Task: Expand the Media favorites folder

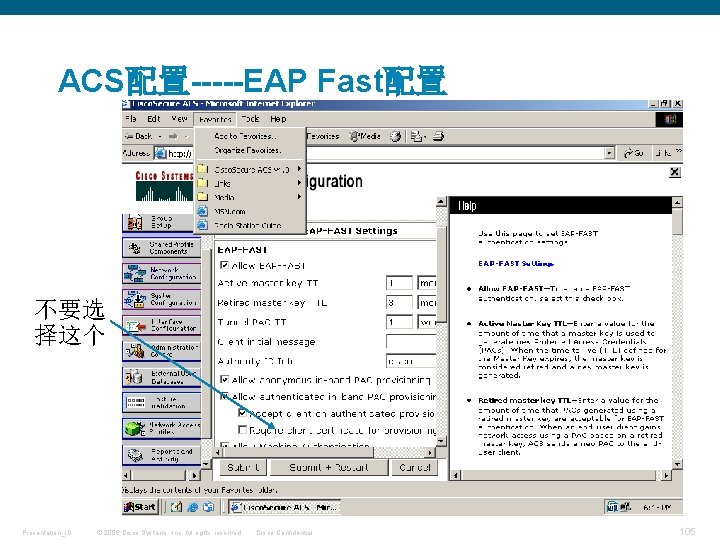Action: pos(250,197)
